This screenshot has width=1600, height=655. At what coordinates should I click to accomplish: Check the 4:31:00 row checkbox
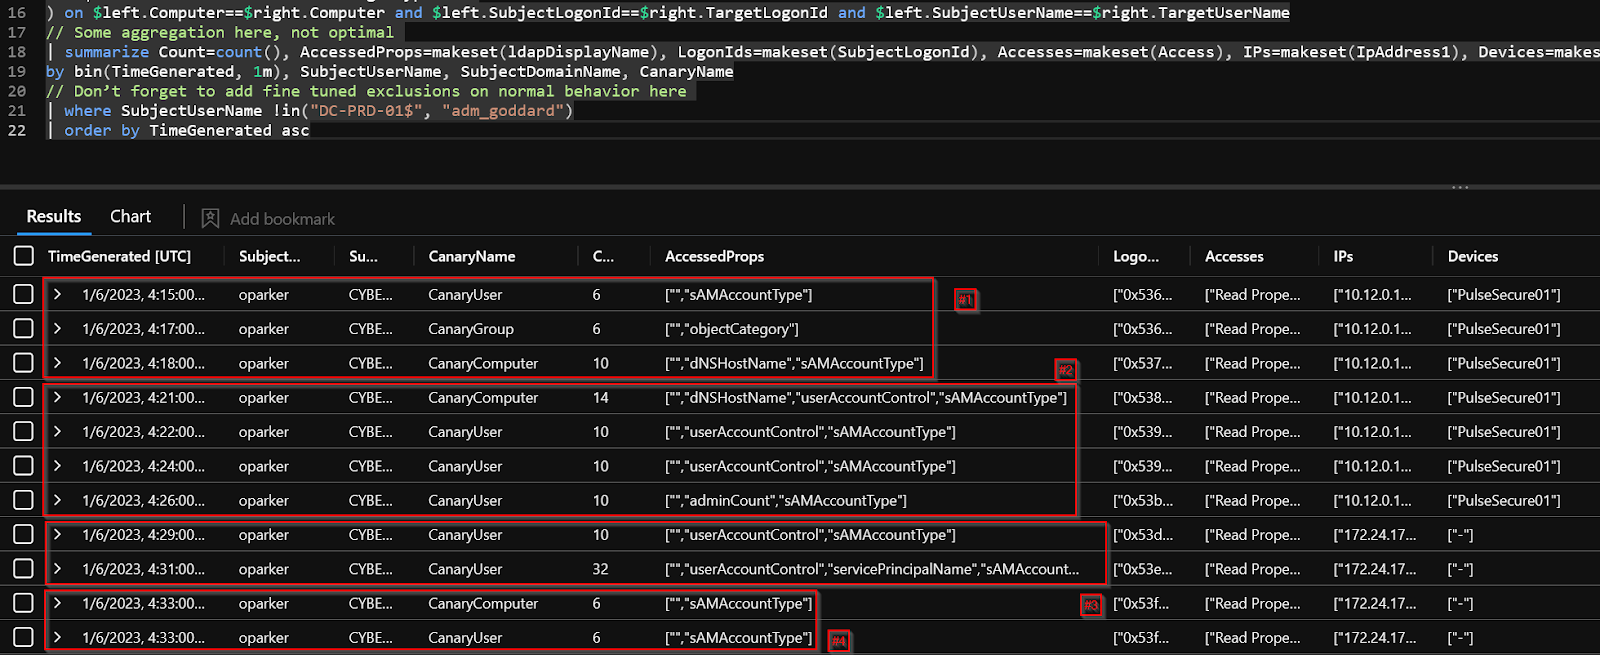(24, 568)
